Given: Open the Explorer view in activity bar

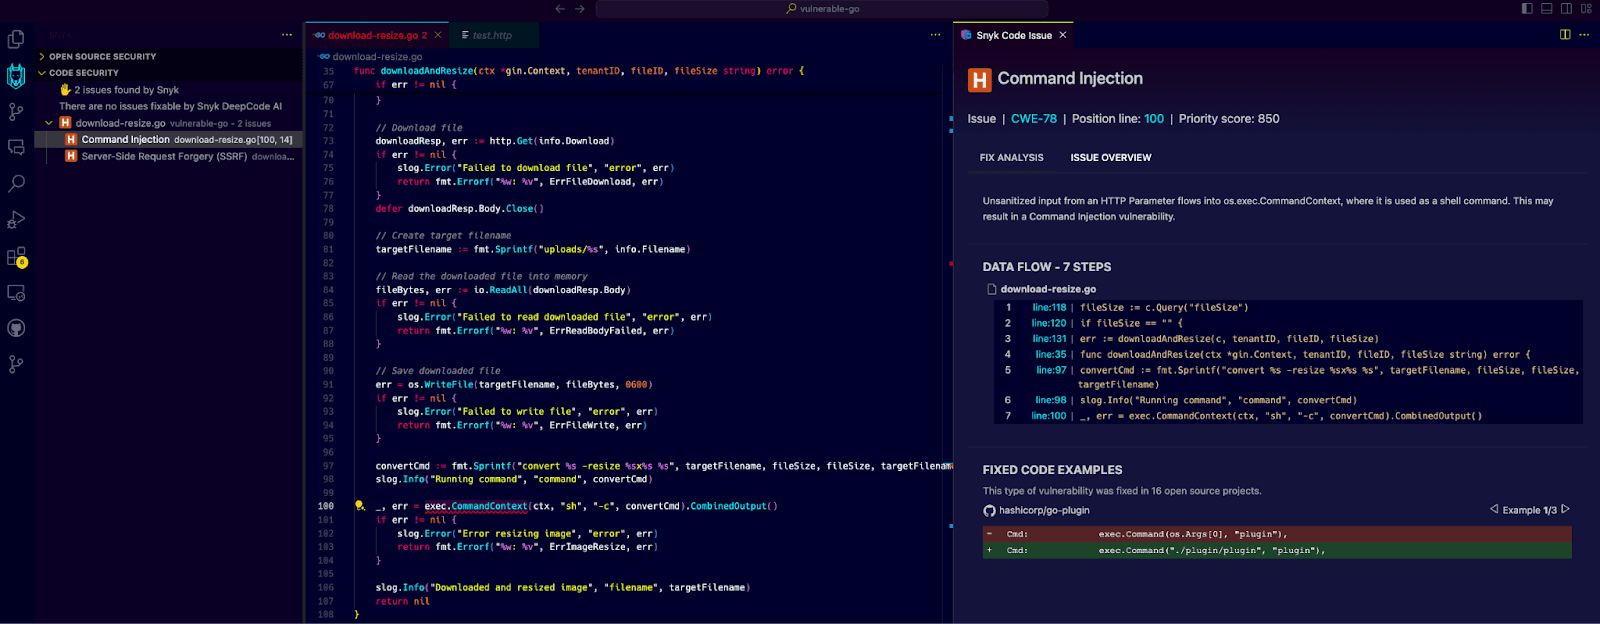Looking at the screenshot, I should pos(16,40).
